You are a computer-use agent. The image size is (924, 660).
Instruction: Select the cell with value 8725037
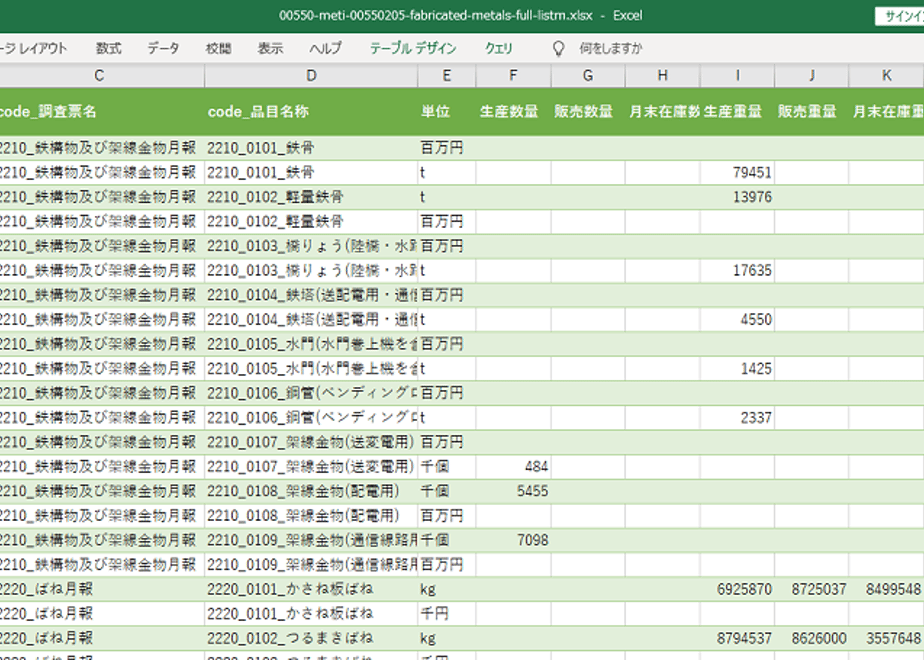(x=811, y=589)
